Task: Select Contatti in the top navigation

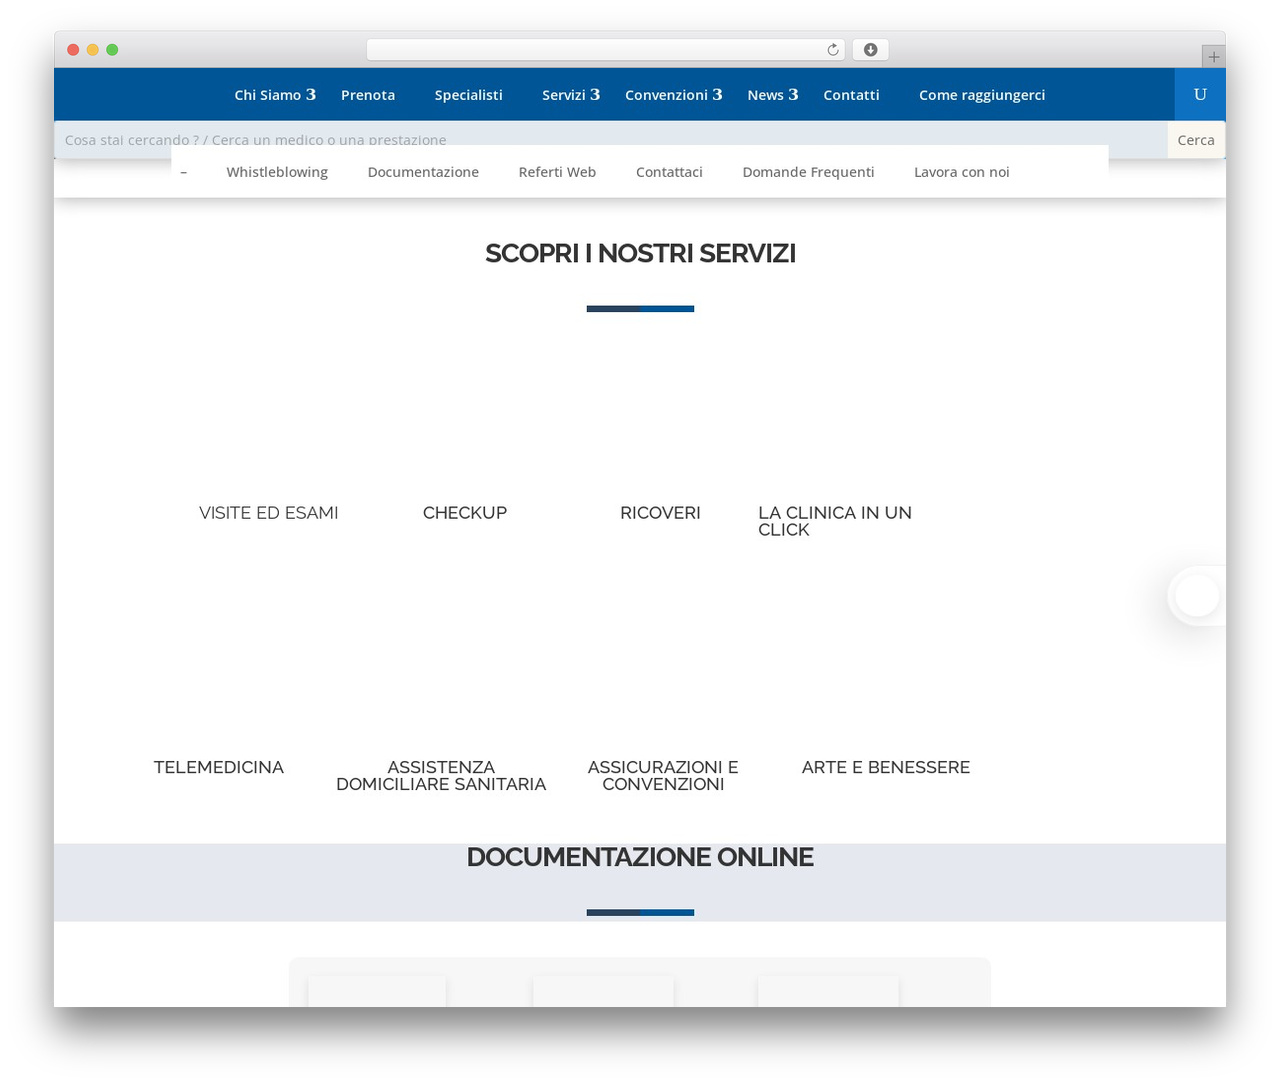Action: point(851,95)
